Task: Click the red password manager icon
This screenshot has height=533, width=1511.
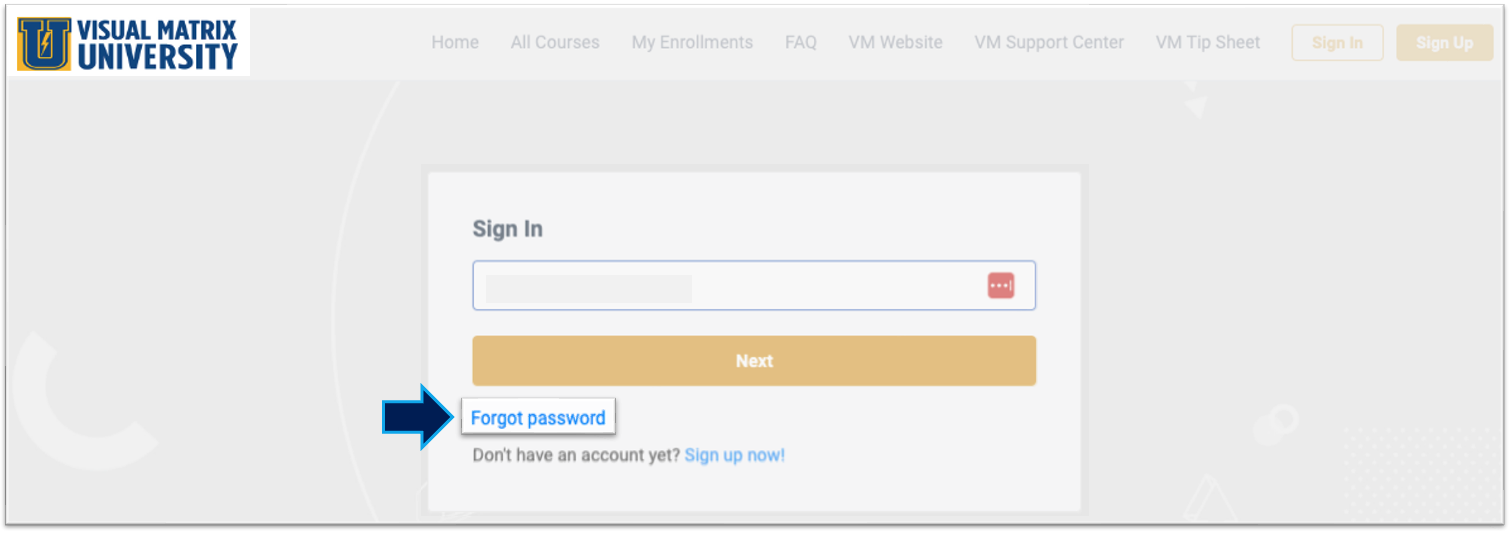Action: point(1000,286)
